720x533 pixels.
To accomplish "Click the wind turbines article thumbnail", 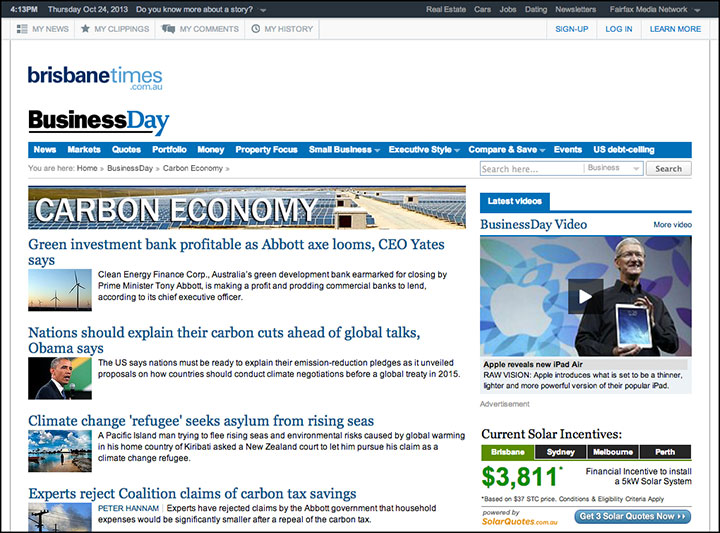I will tap(60, 290).
